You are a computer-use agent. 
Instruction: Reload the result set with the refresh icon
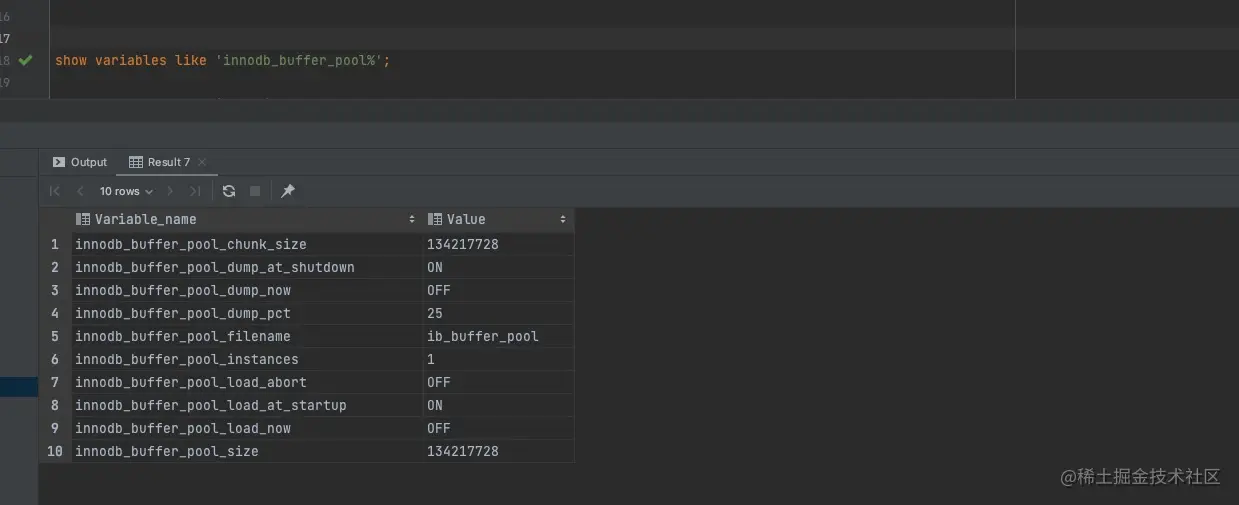(229, 191)
